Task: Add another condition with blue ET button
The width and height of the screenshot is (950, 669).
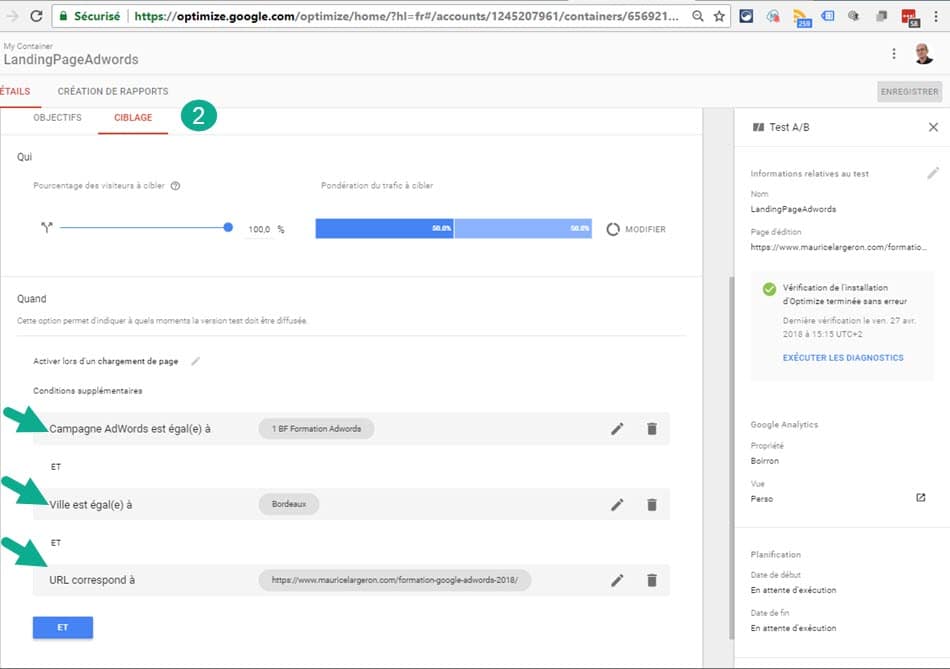Action: pyautogui.click(x=63, y=627)
